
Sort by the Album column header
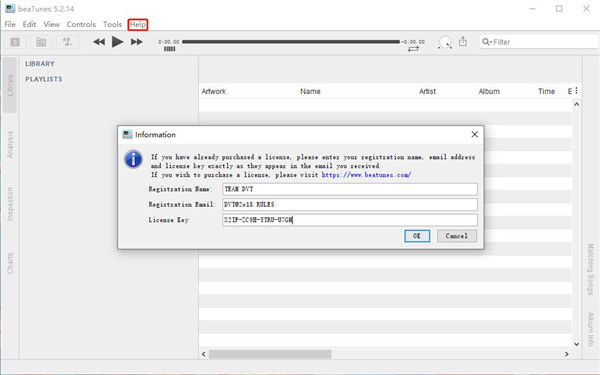pyautogui.click(x=489, y=91)
